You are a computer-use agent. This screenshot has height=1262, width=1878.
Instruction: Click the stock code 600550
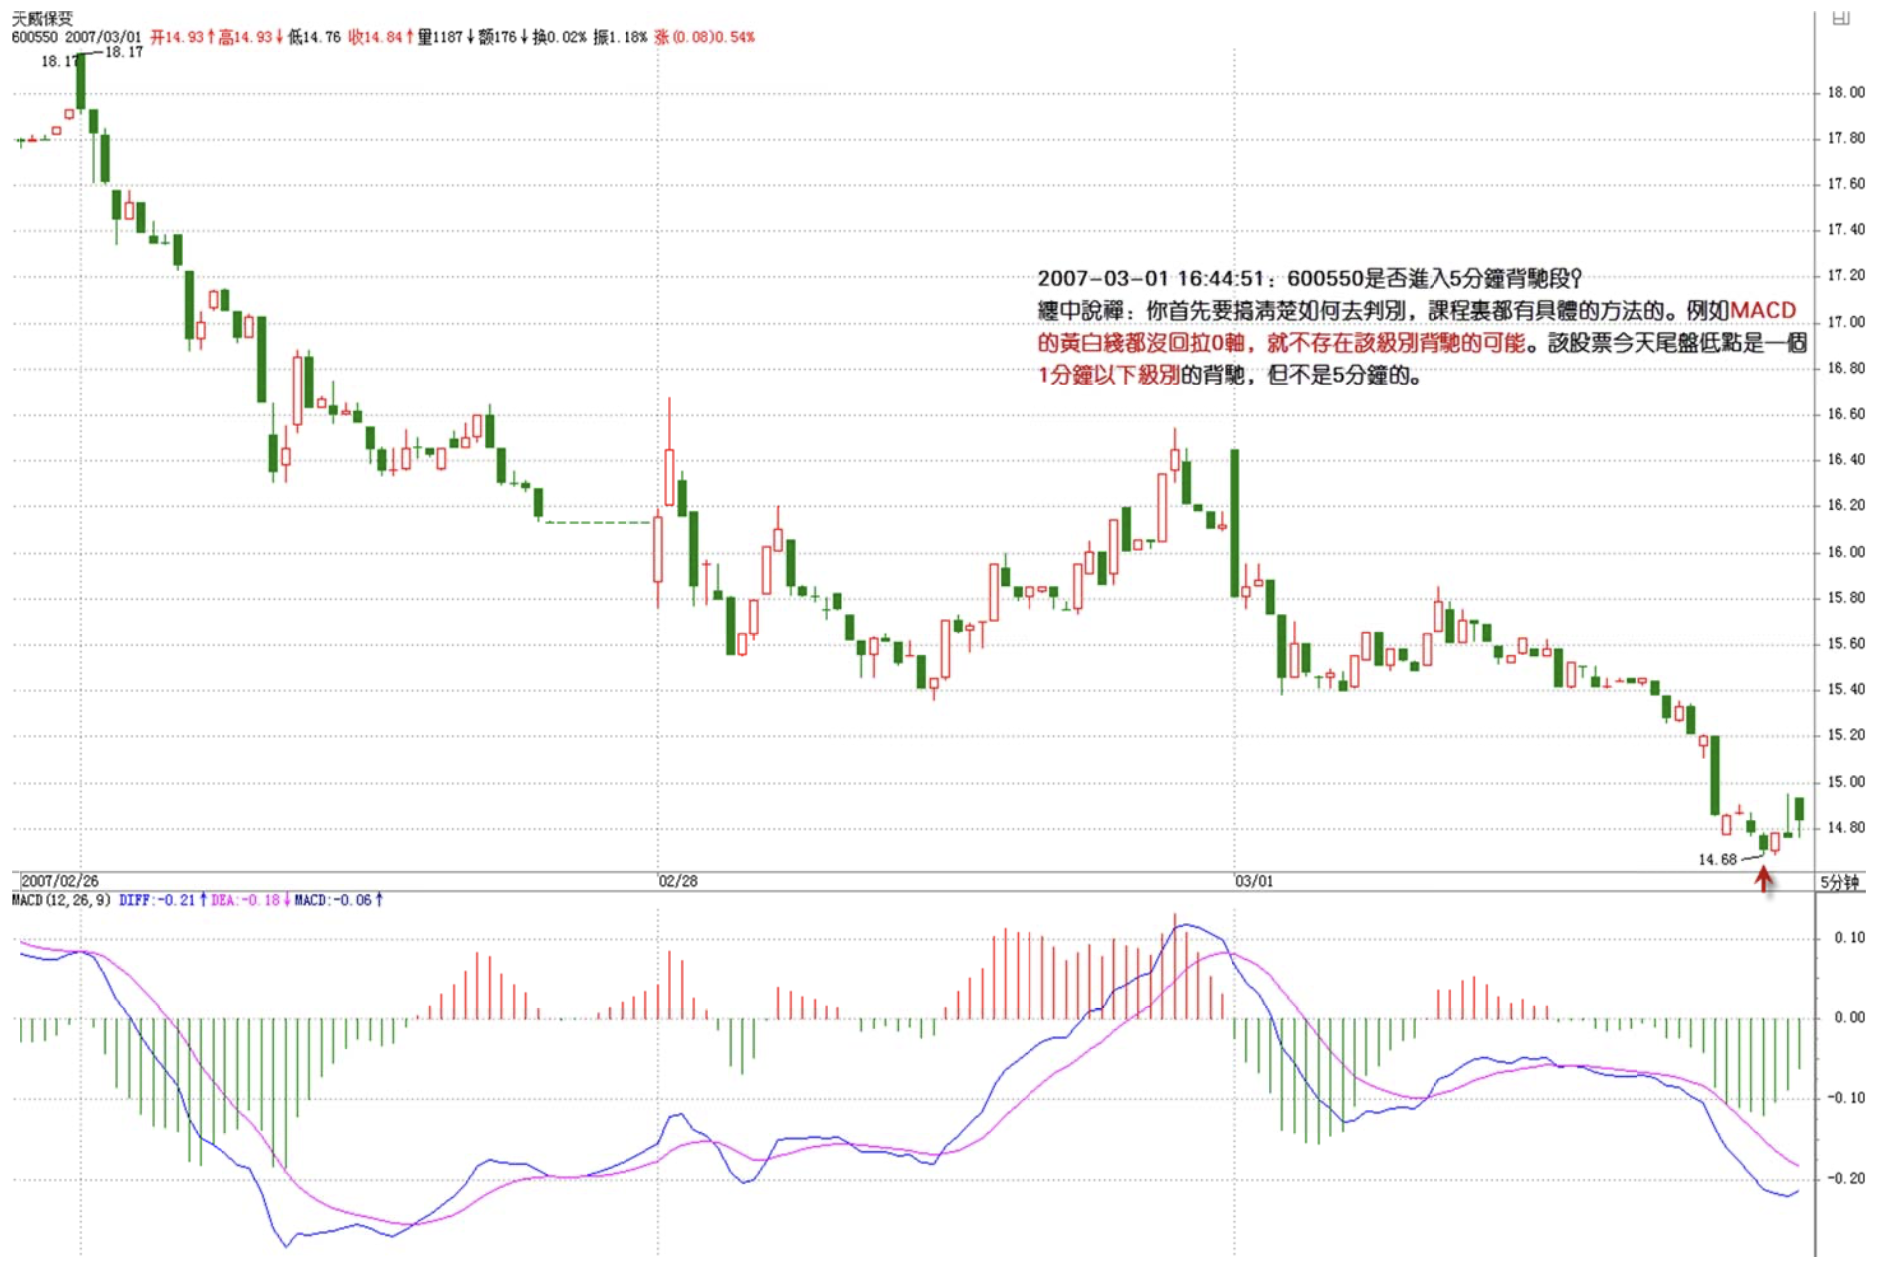35,37
